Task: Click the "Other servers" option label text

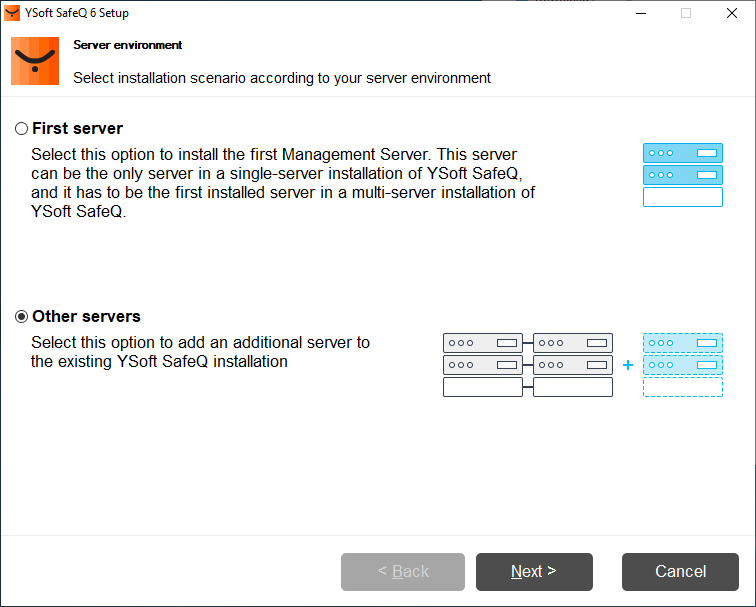Action: 86,317
